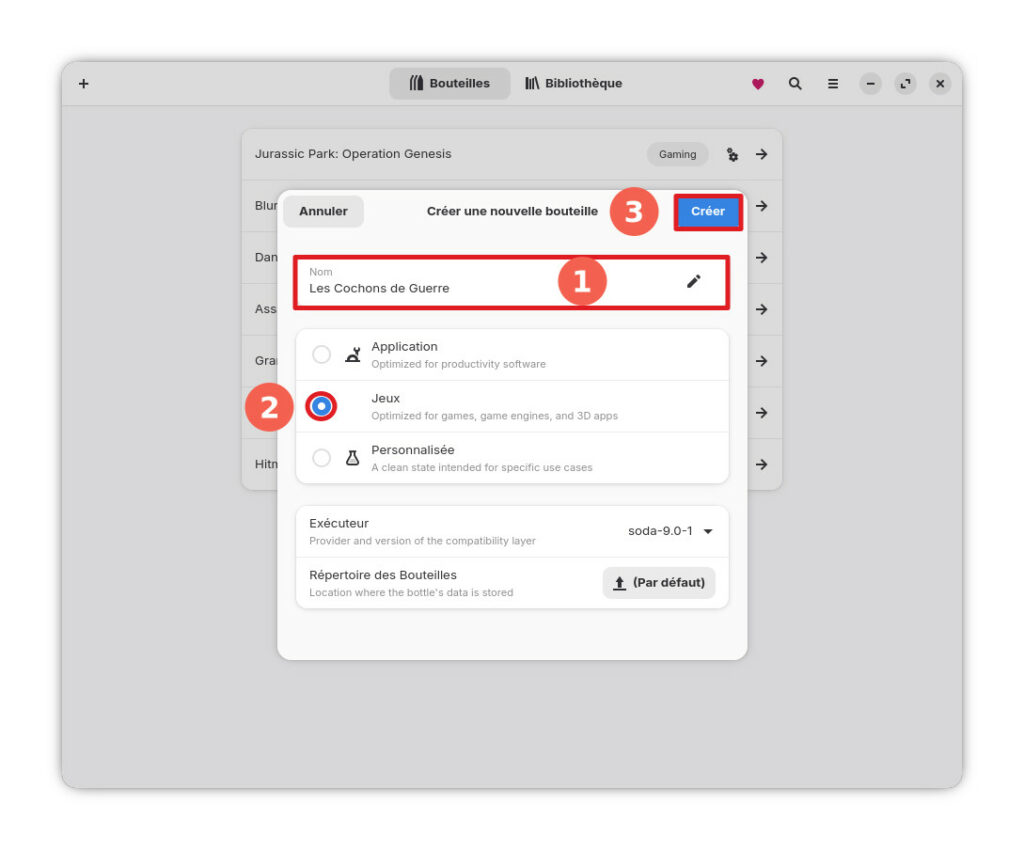The image size is (1024, 850).
Task: Click the flask icon beside Personnalisée
Action: 352,458
